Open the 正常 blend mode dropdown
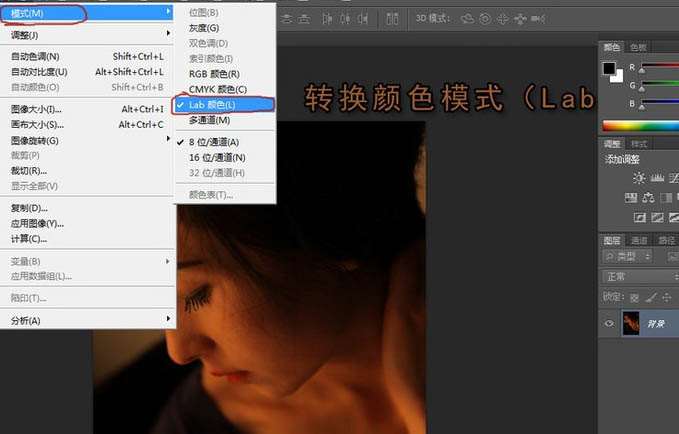Viewport: 679px width, 434px height. point(640,277)
